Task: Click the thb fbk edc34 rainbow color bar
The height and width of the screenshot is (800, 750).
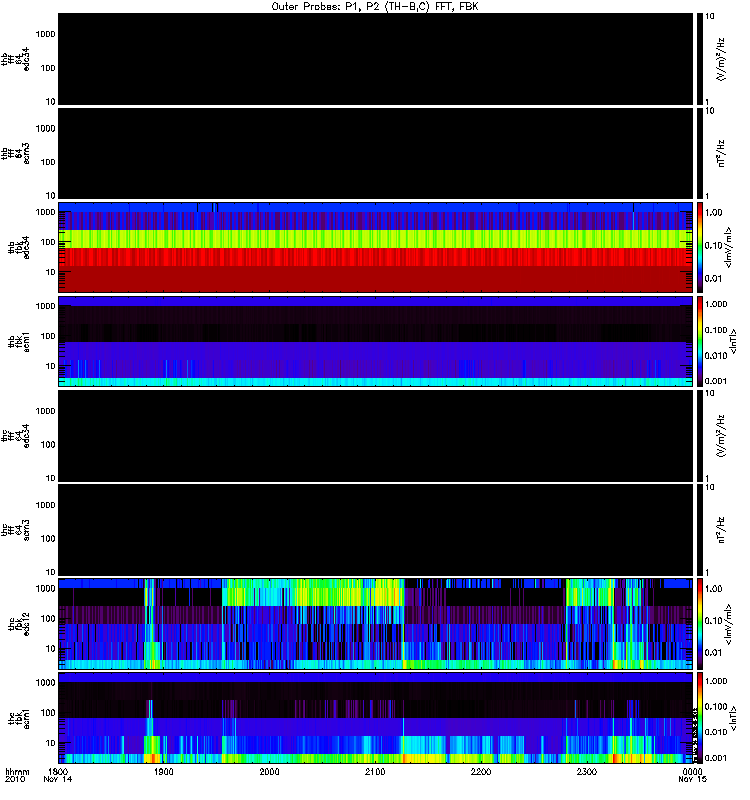Action: 700,247
